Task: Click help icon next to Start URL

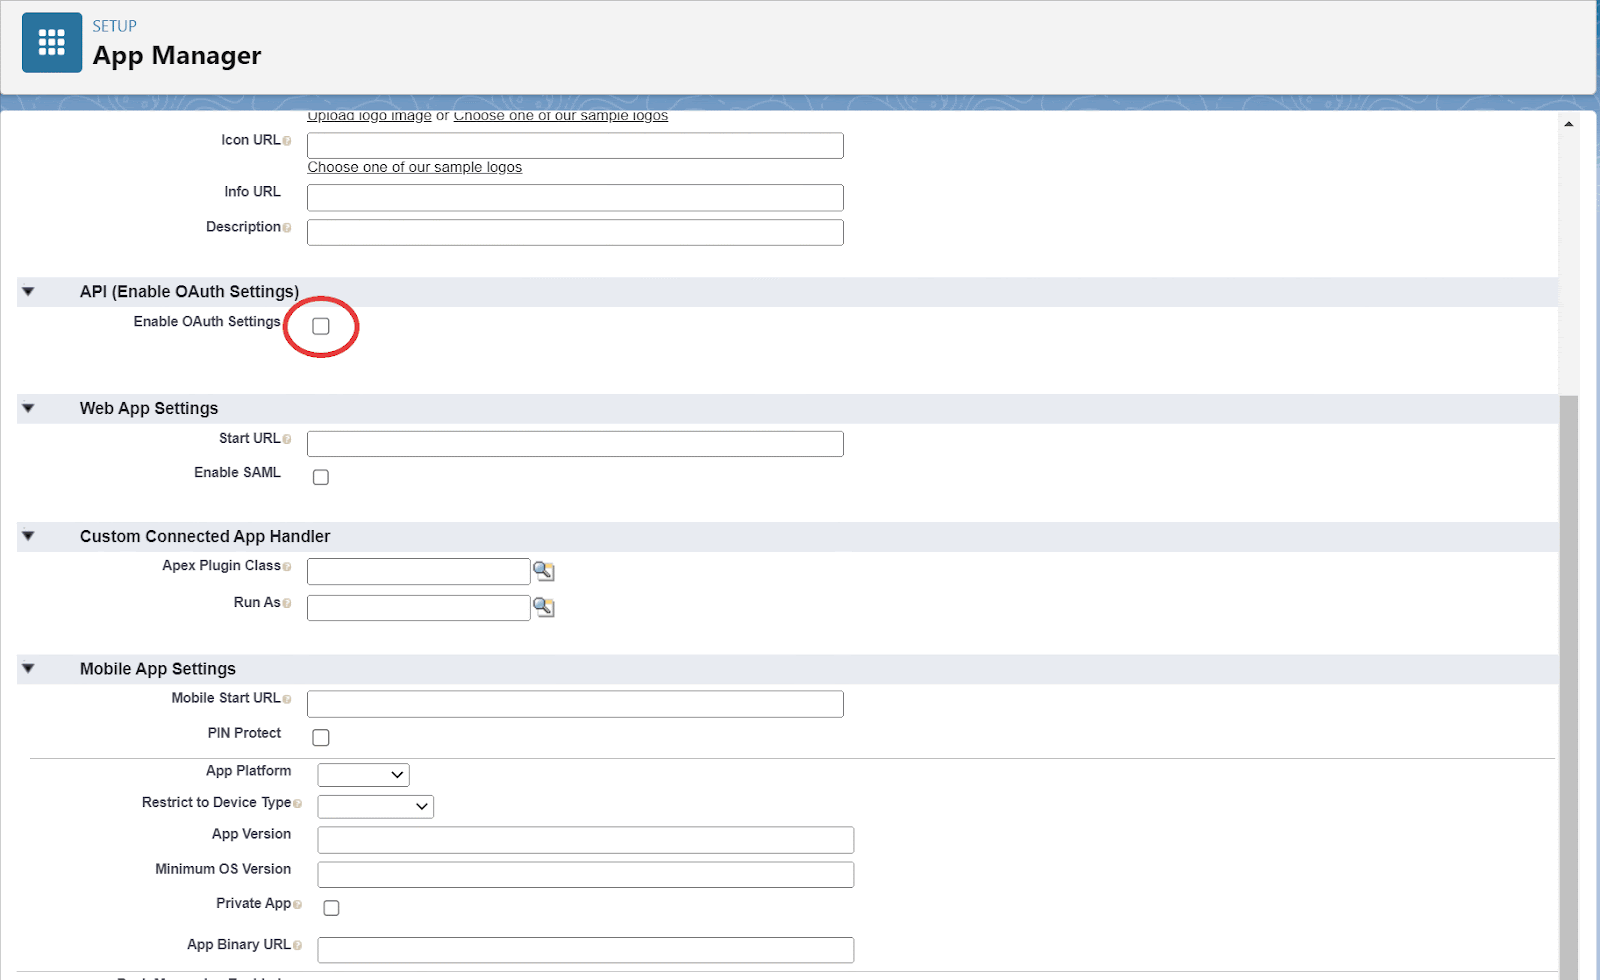Action: coord(287,439)
